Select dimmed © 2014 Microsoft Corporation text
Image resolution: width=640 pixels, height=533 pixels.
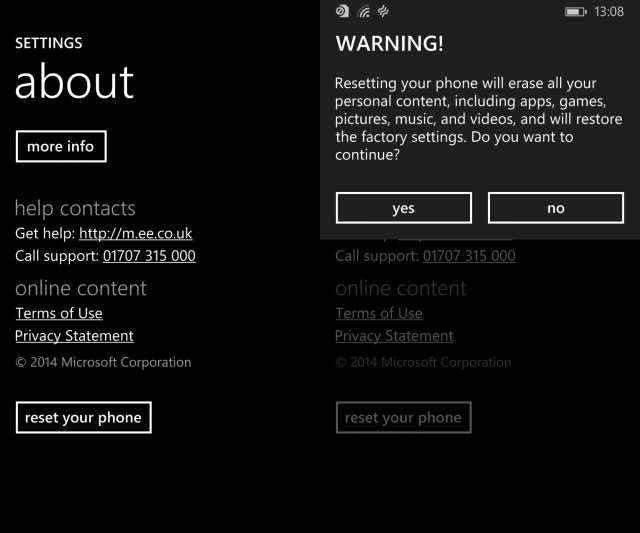pos(423,362)
